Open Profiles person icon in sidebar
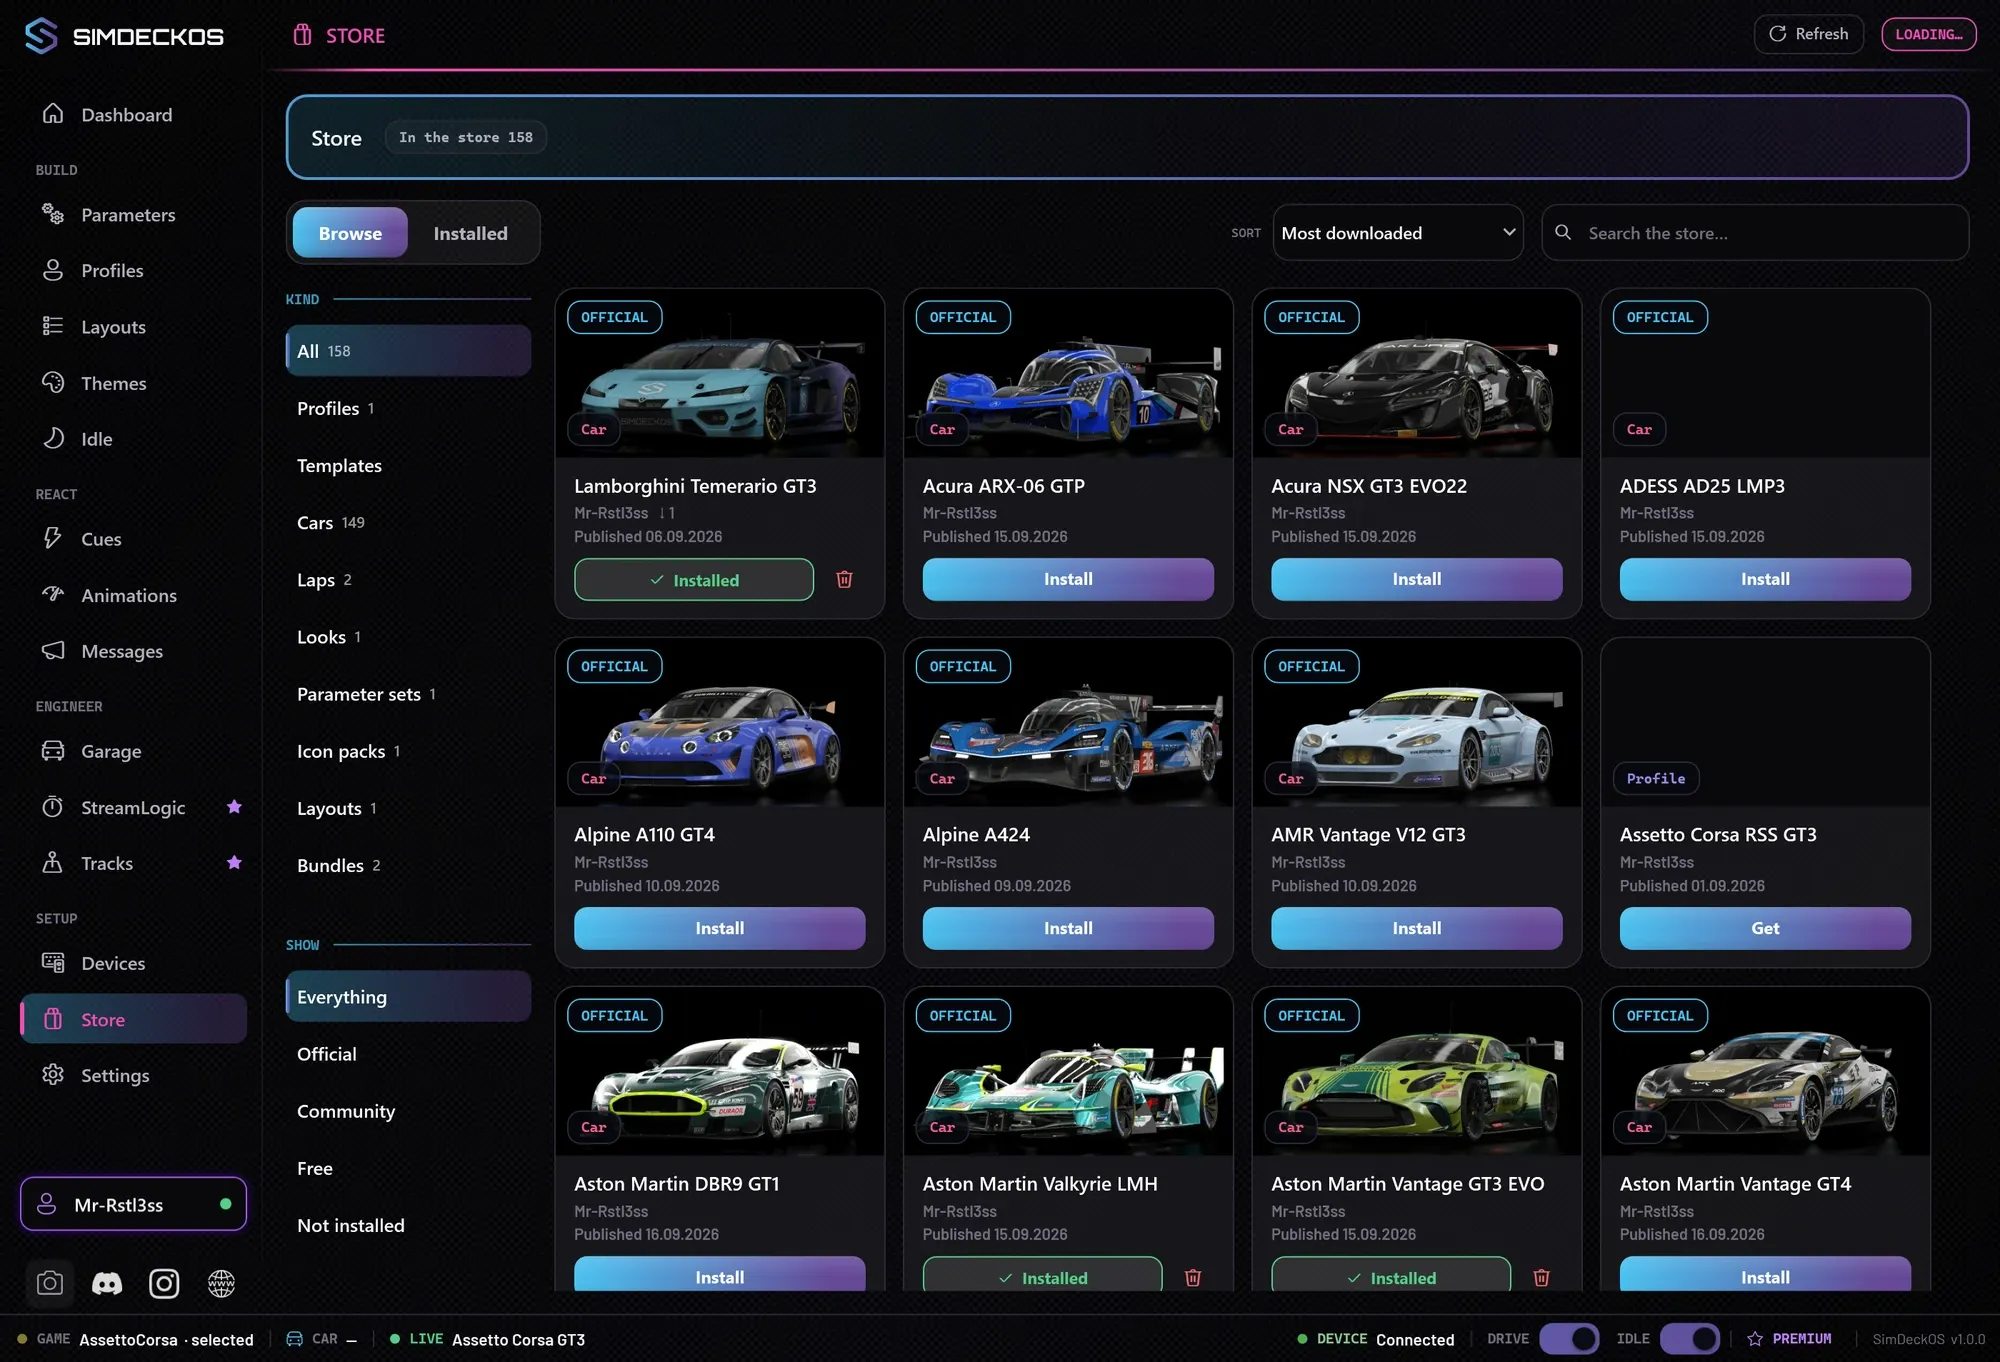Screen dimensions: 2000x1362 pos(53,270)
